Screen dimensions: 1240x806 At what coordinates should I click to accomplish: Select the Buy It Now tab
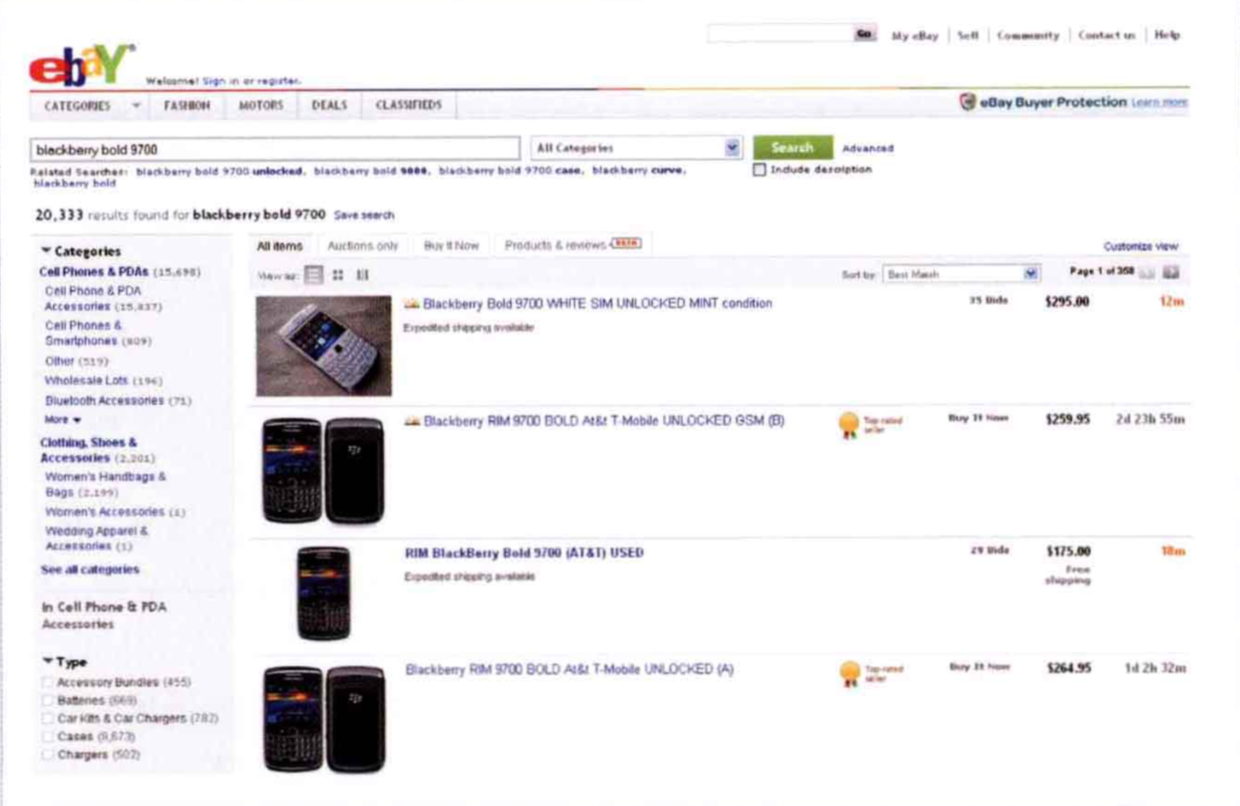pos(451,245)
